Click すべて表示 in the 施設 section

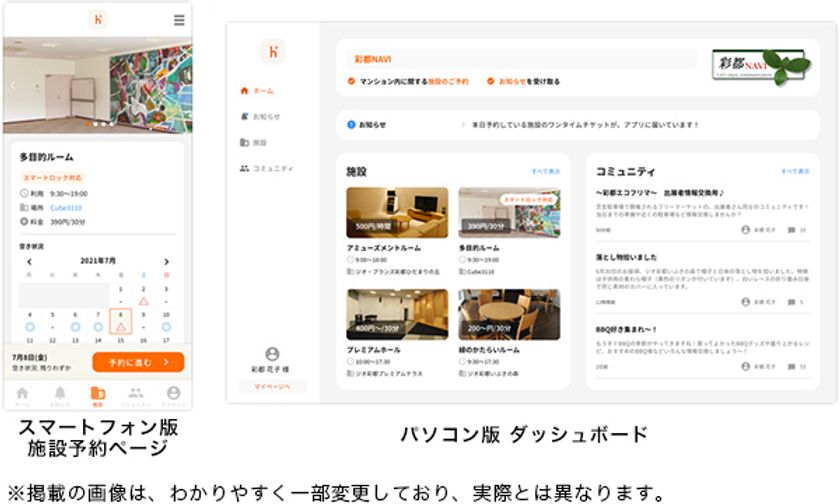[545, 171]
